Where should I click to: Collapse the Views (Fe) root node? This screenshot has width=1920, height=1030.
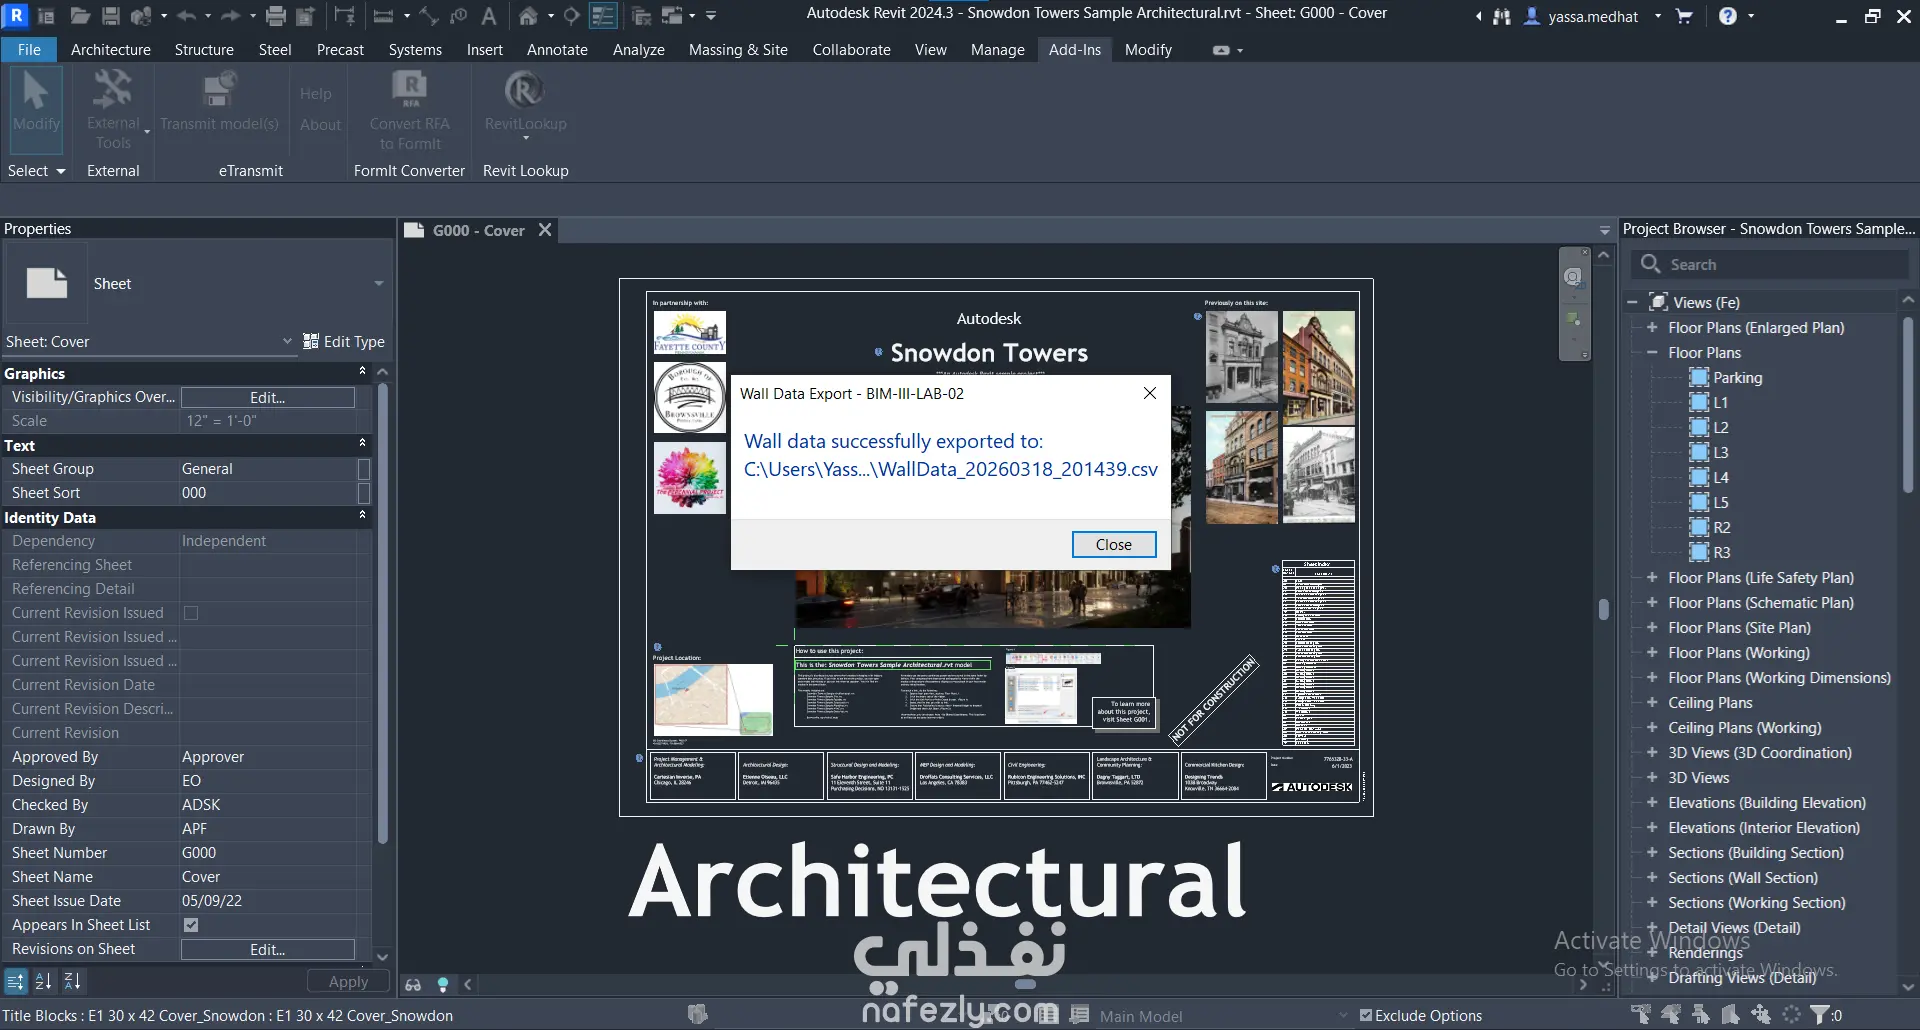1632,302
